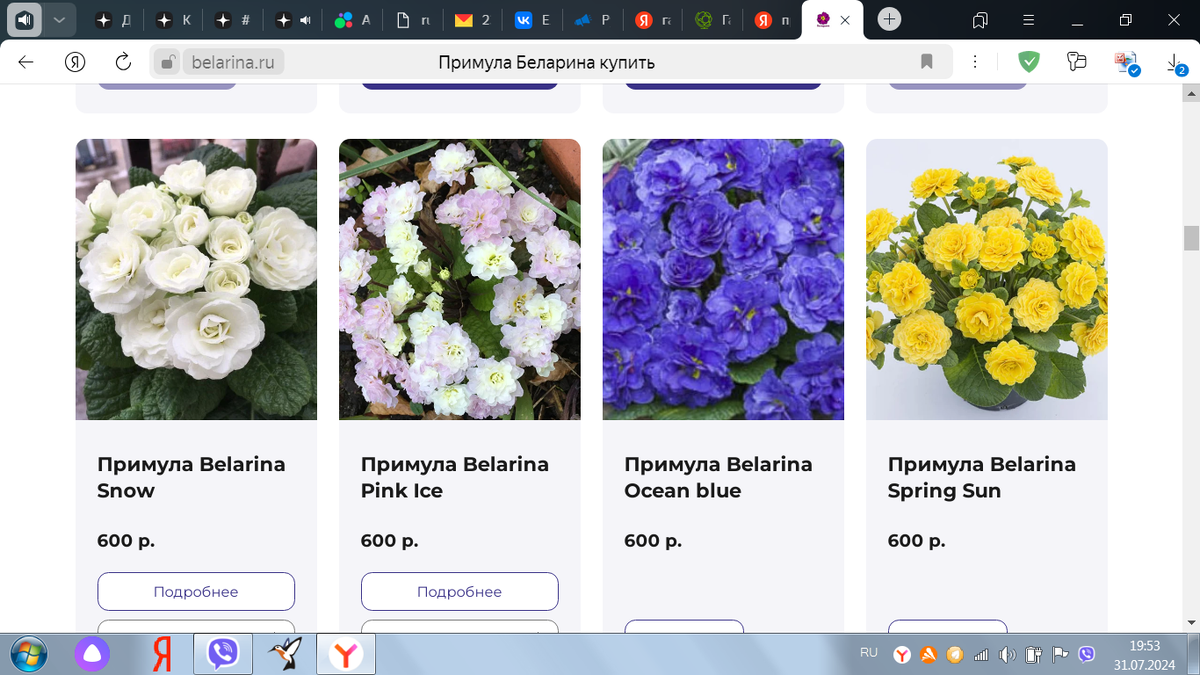Open the translator extension icon with blue check

(1127, 63)
